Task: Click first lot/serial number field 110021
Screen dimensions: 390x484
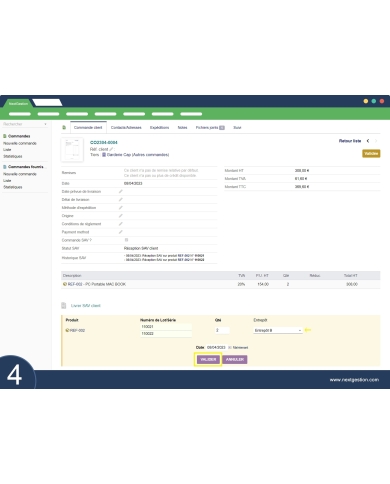Action: click(x=166, y=327)
